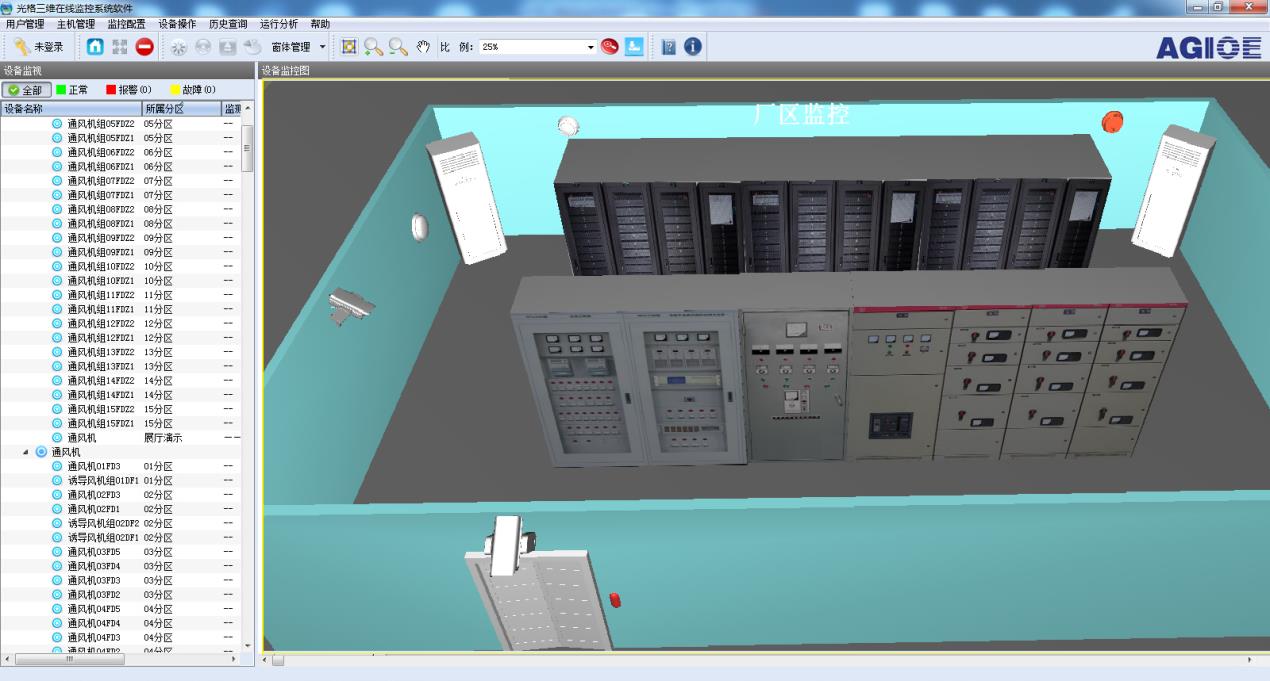This screenshot has height=681, width=1270.
Task: Filter devices by 正常 status
Action: point(72,90)
